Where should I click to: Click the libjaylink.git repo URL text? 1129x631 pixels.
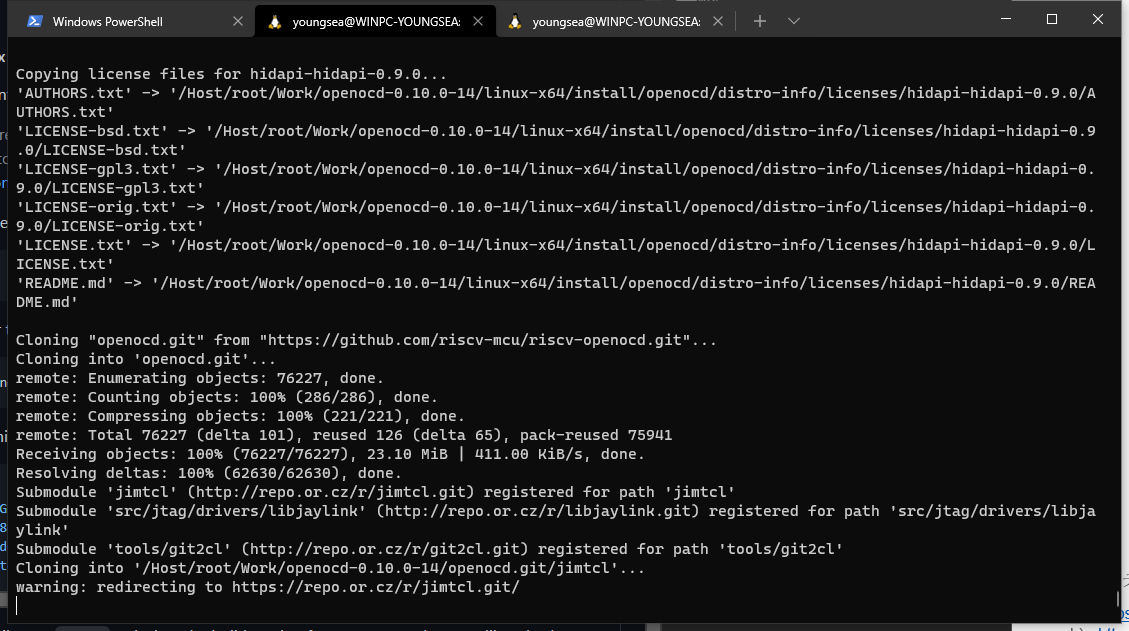[x=538, y=511]
